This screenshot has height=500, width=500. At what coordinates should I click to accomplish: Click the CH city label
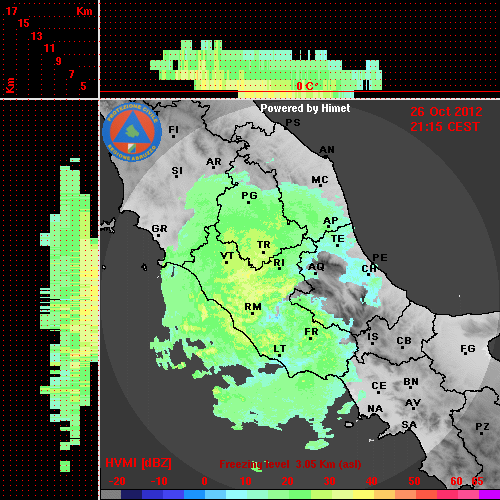369,268
